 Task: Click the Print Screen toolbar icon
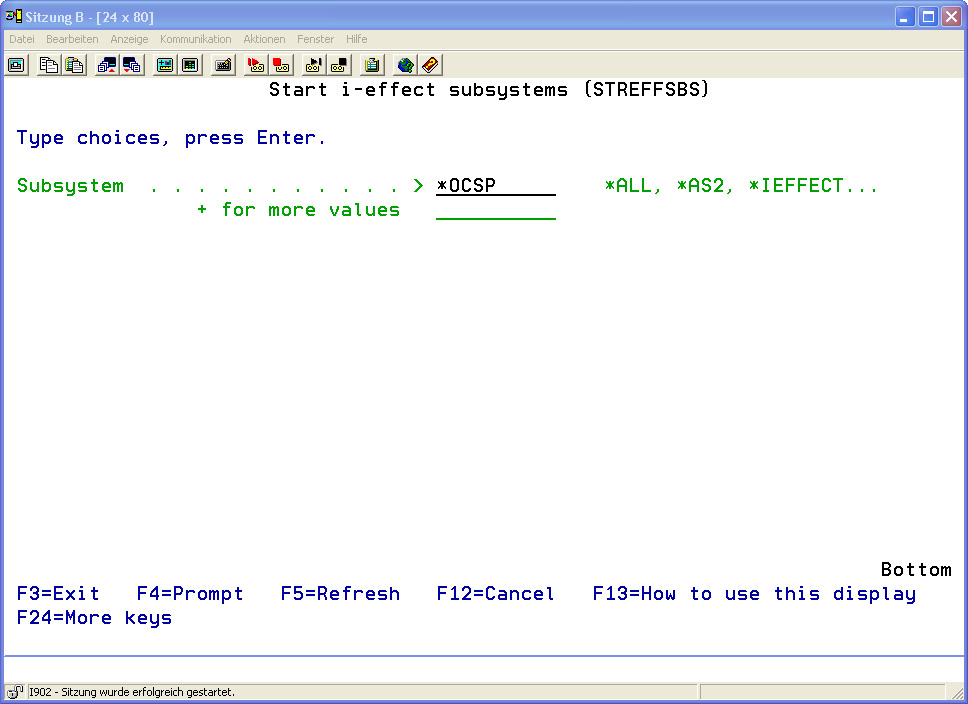(17, 65)
